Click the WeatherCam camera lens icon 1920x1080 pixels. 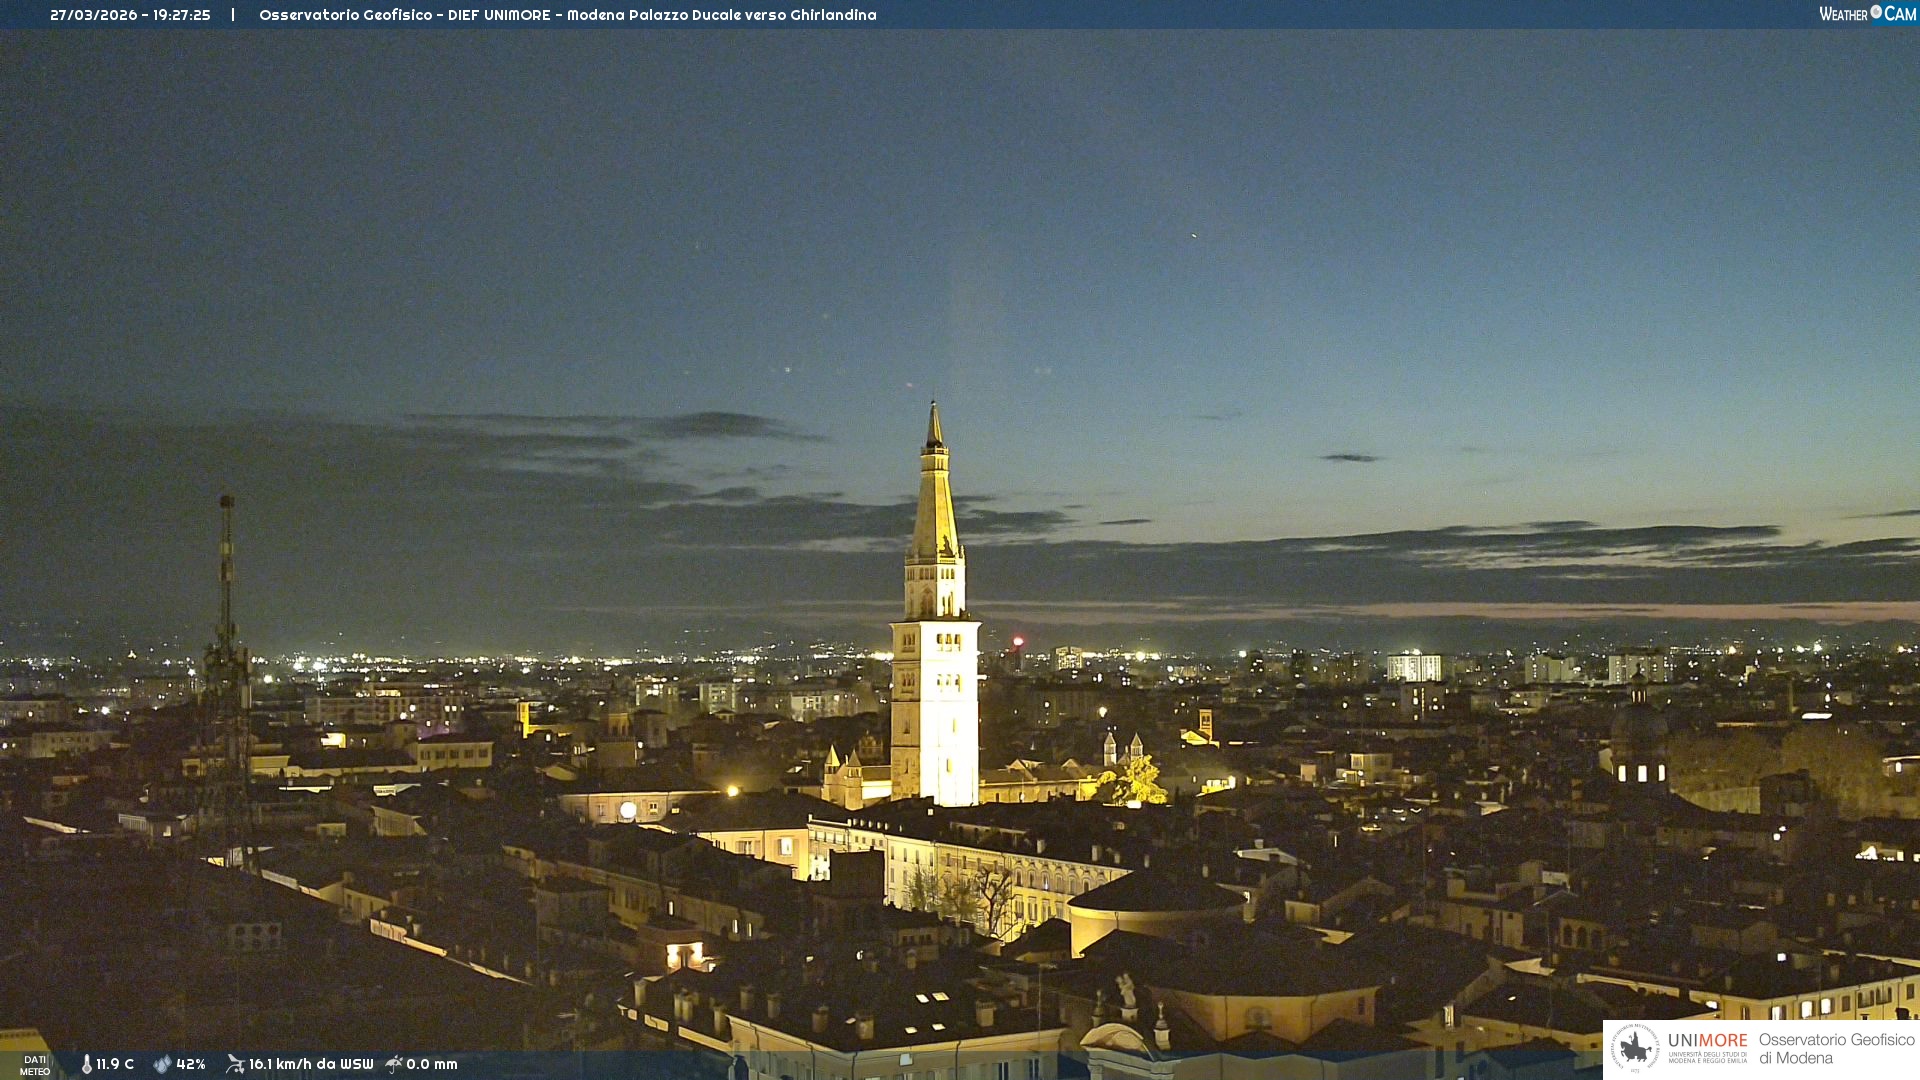[x=1876, y=12]
